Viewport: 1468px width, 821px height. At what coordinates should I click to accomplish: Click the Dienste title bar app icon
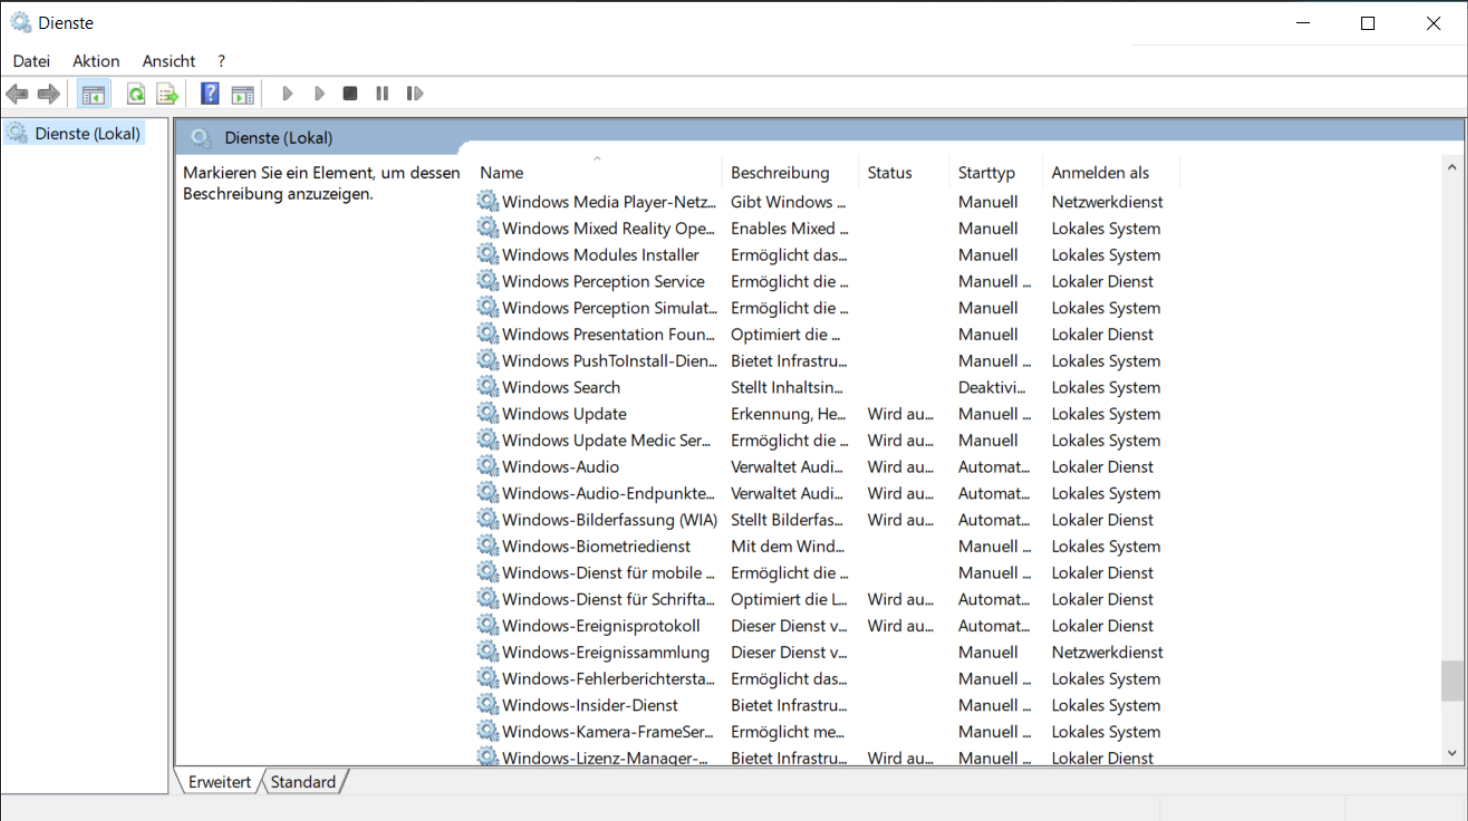click(x=20, y=23)
